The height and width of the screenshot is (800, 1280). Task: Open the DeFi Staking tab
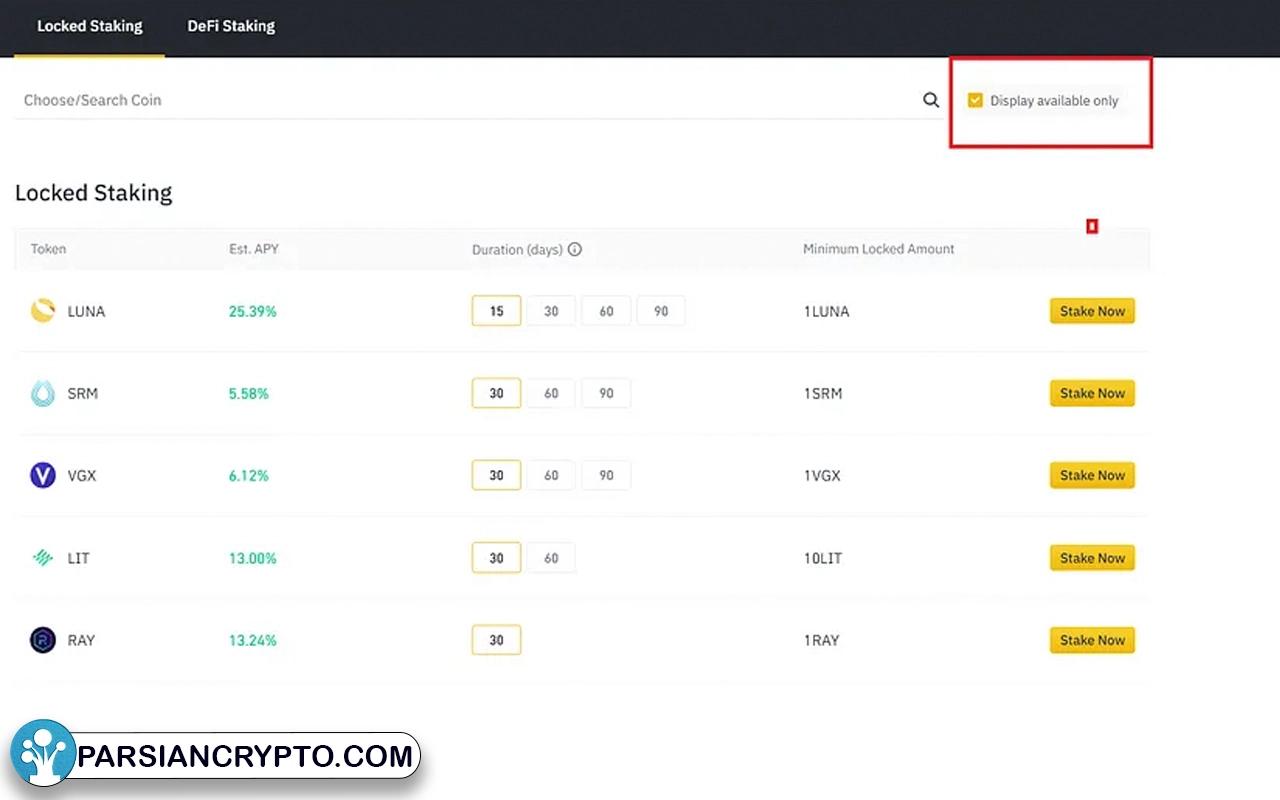(231, 26)
